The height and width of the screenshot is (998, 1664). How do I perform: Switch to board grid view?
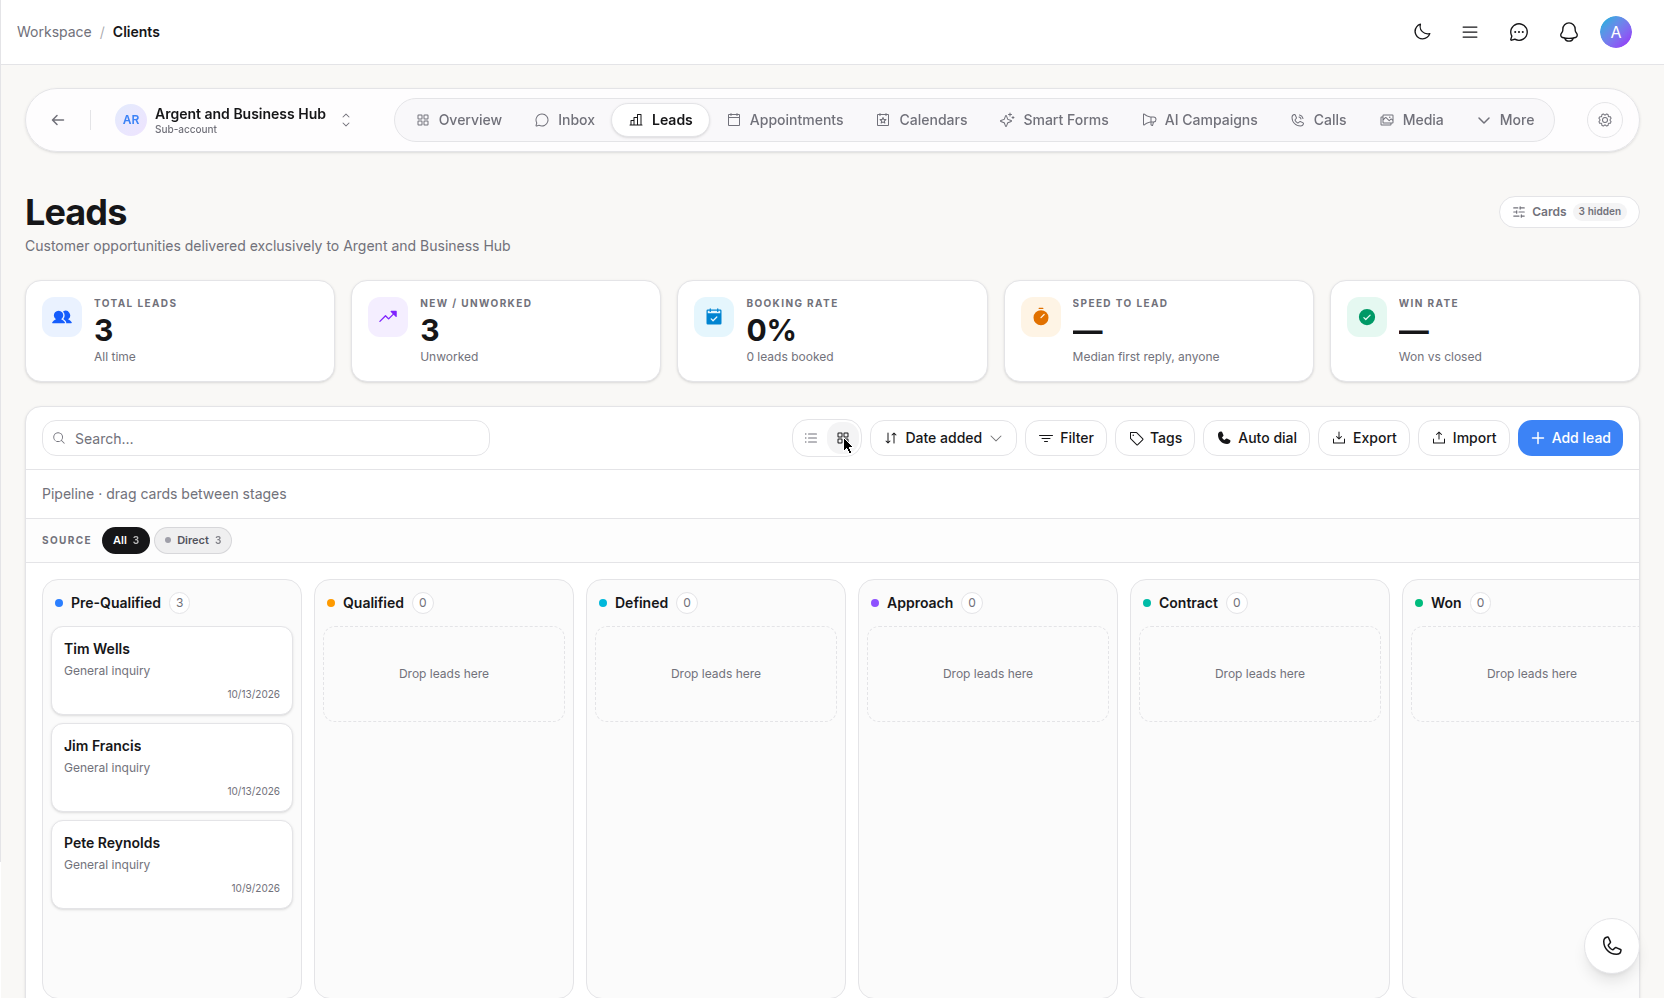[843, 438]
